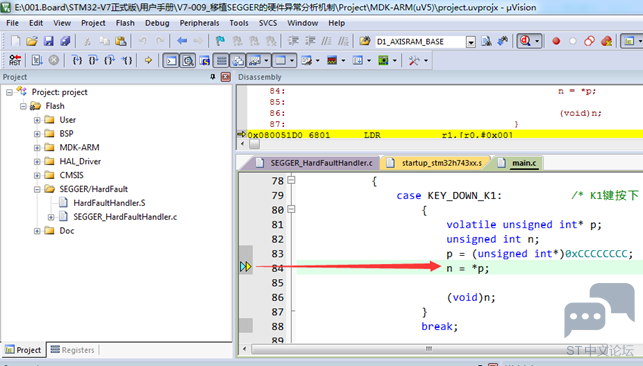
Task: Open Serial windows dropdown arrow
Action: 317,61
